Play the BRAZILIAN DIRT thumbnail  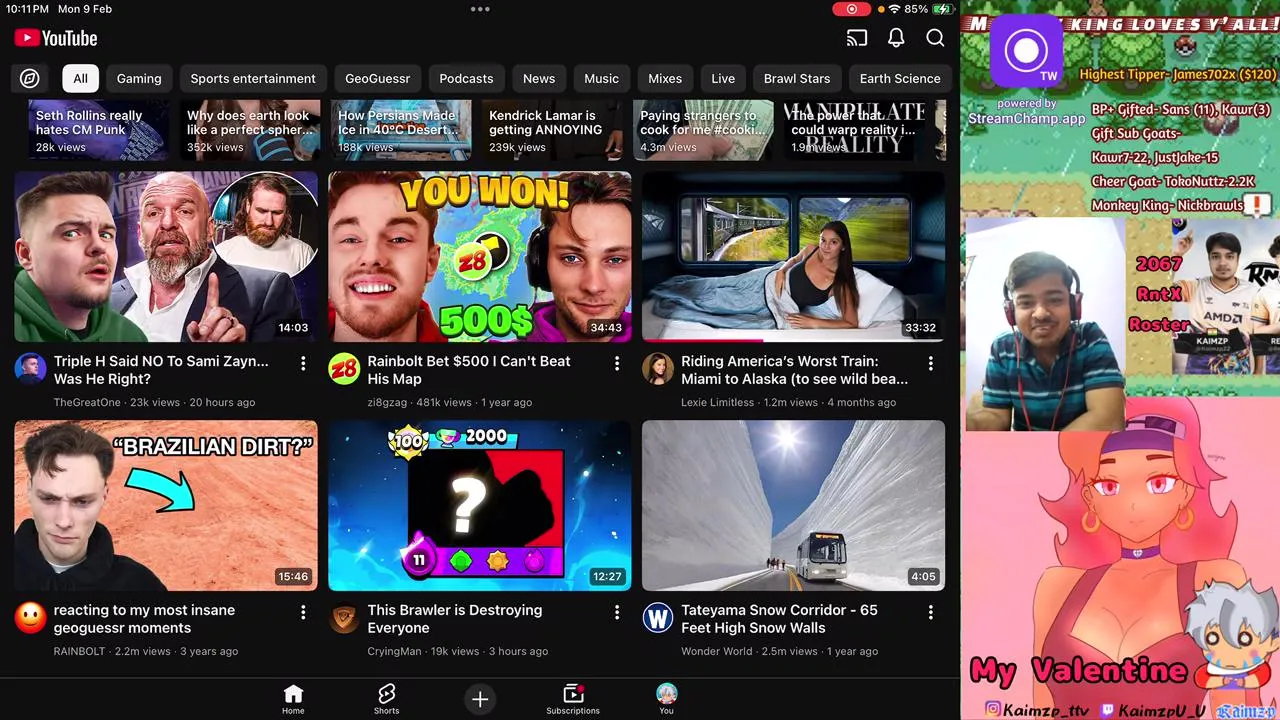(166, 506)
